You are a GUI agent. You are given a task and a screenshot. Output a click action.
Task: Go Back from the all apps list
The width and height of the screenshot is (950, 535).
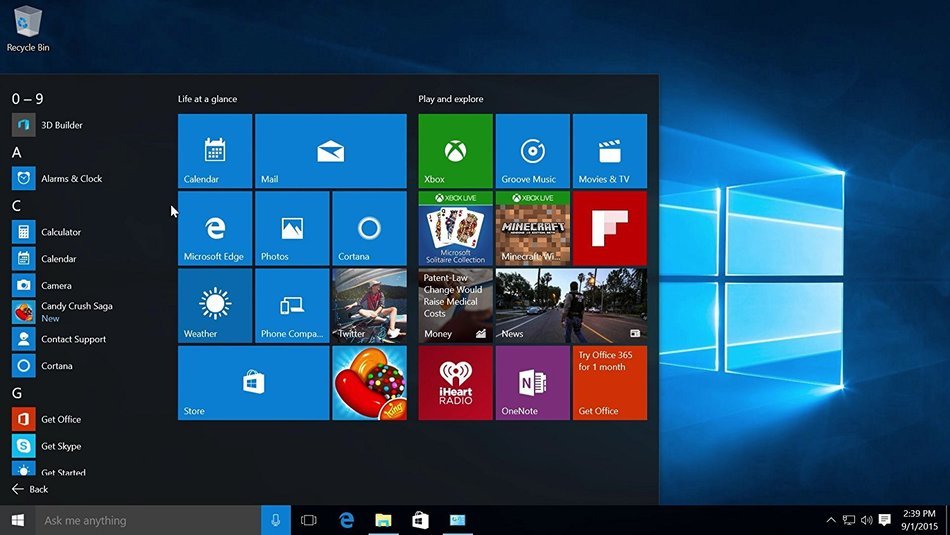point(30,489)
